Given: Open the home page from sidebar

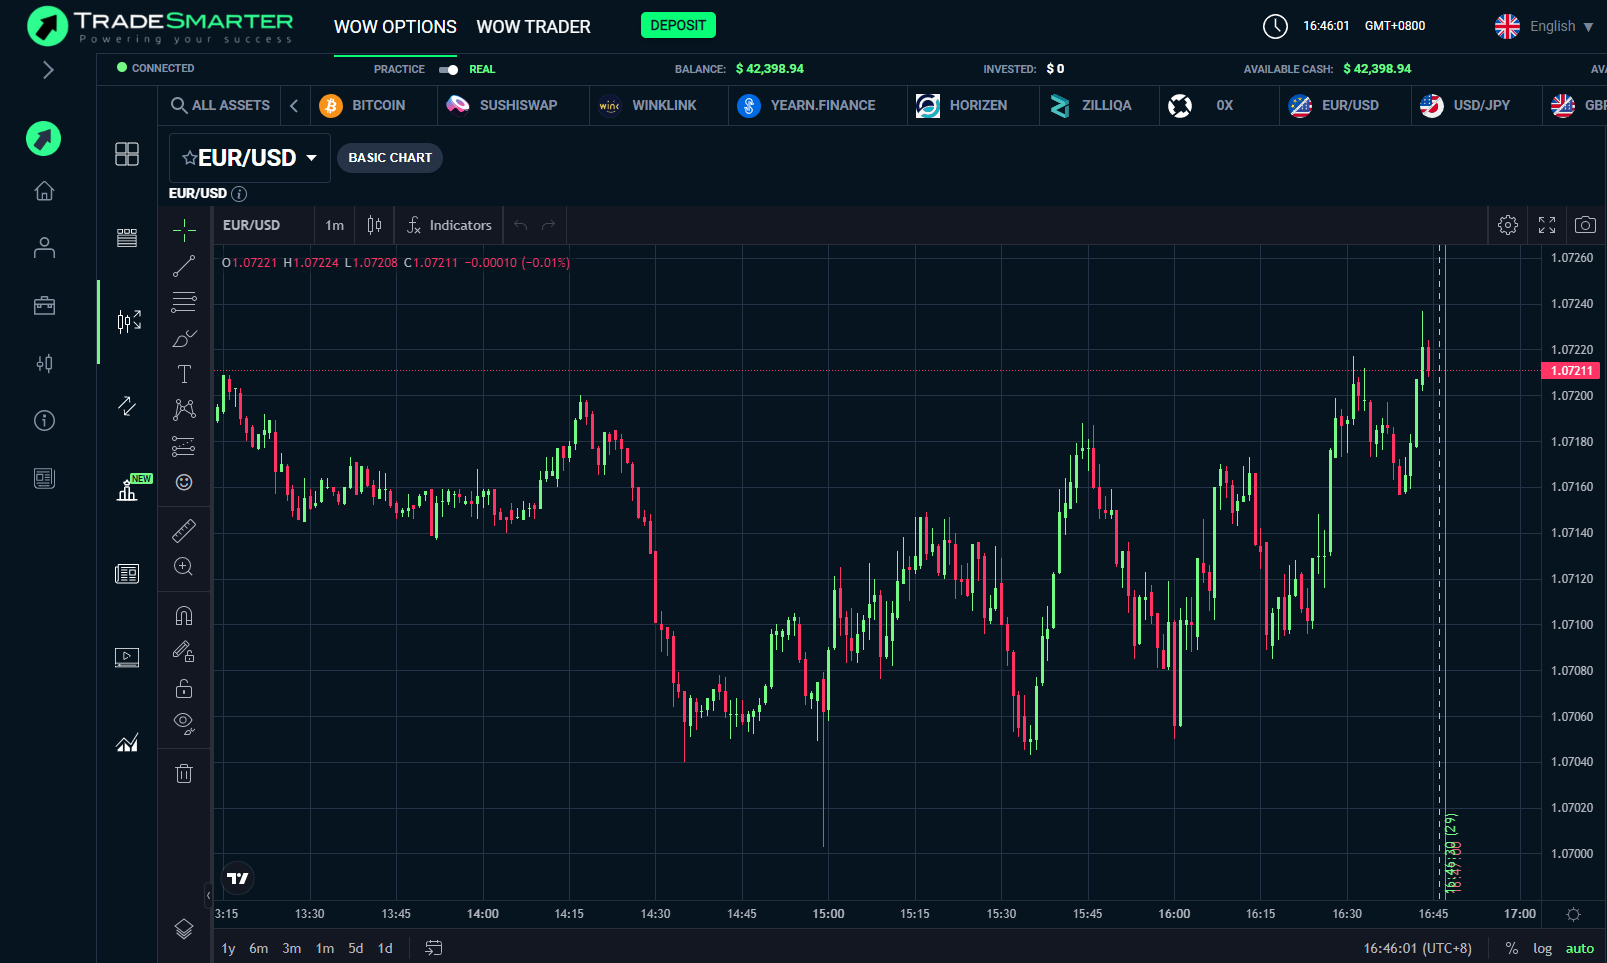Looking at the screenshot, I should [x=44, y=191].
